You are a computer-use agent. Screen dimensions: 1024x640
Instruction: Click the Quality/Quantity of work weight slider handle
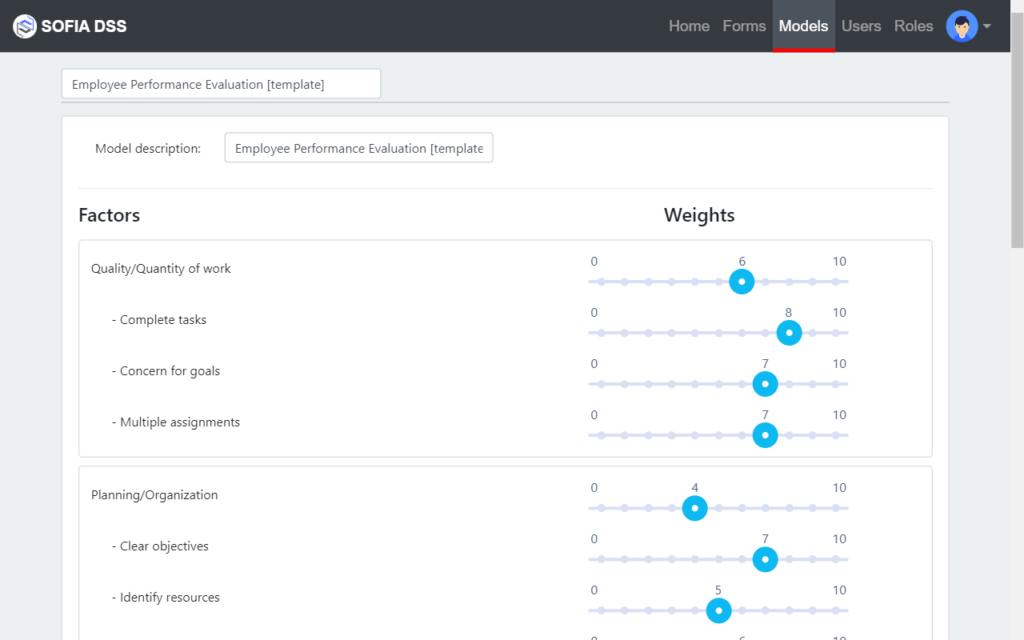(742, 281)
